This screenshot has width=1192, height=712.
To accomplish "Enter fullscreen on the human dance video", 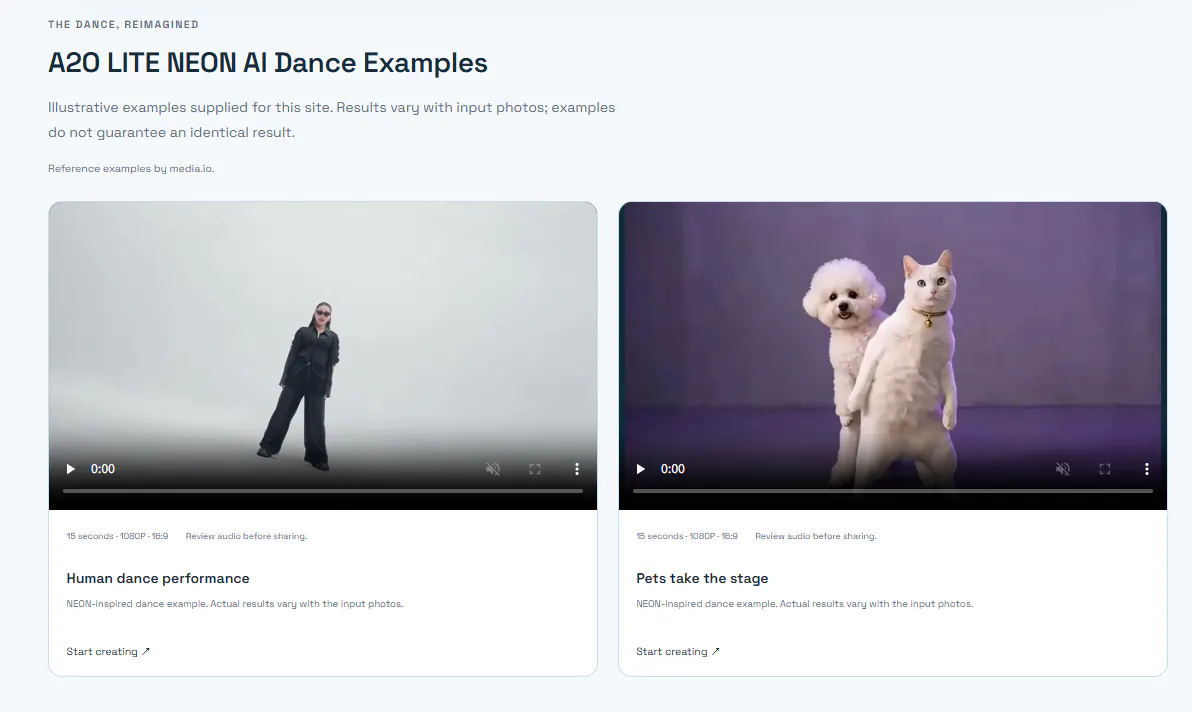I will click(x=535, y=469).
